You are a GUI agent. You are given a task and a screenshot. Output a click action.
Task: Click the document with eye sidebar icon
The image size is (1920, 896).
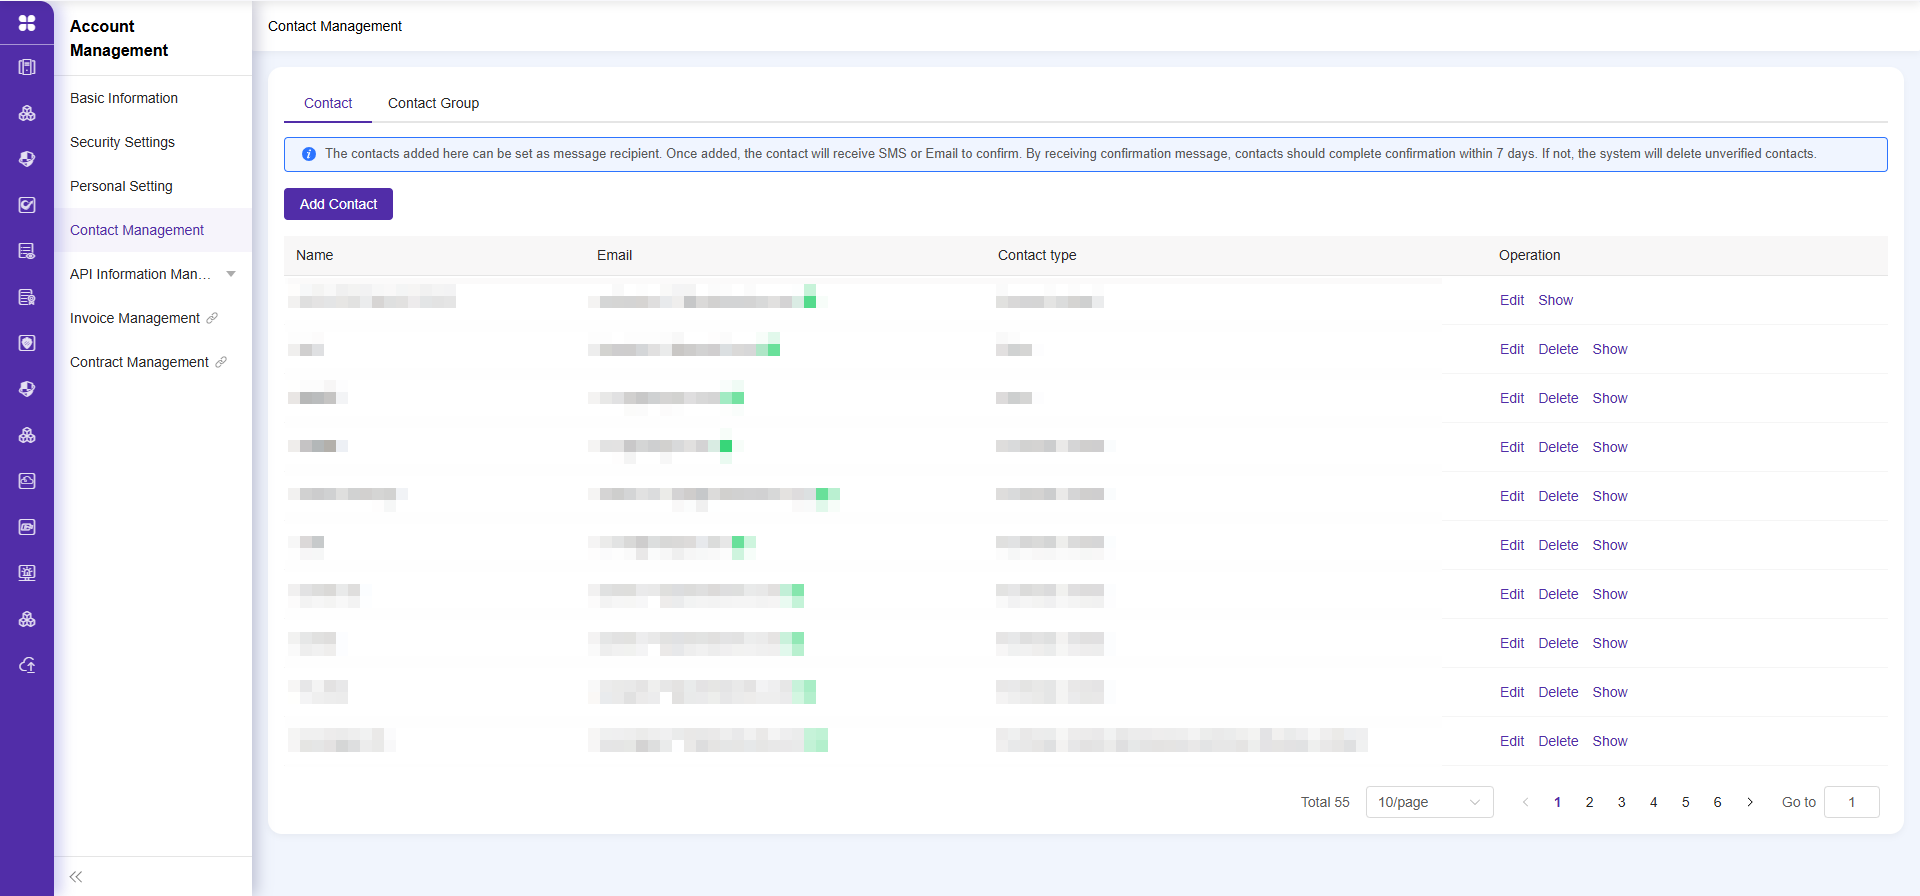(x=27, y=251)
